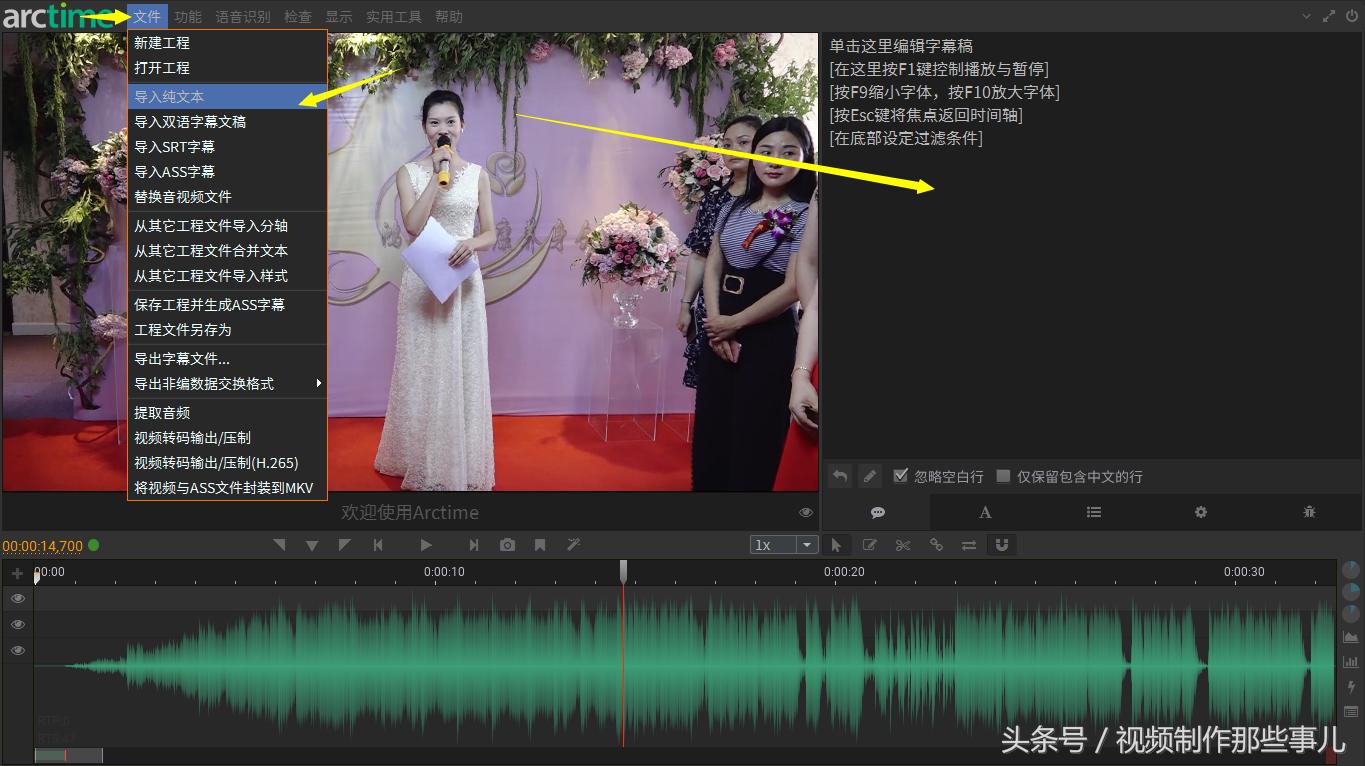The height and width of the screenshot is (766, 1365).
Task: Click the camera screenshot icon
Action: click(x=507, y=545)
